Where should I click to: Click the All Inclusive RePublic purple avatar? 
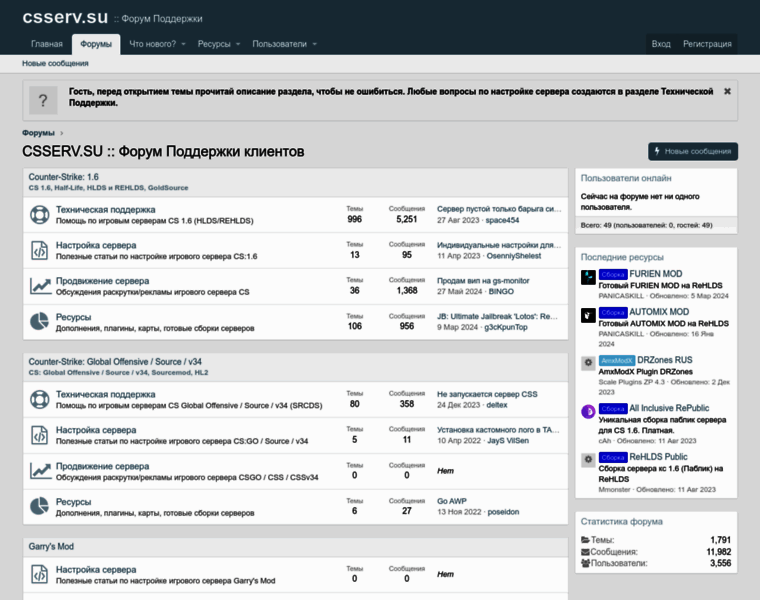coord(589,413)
